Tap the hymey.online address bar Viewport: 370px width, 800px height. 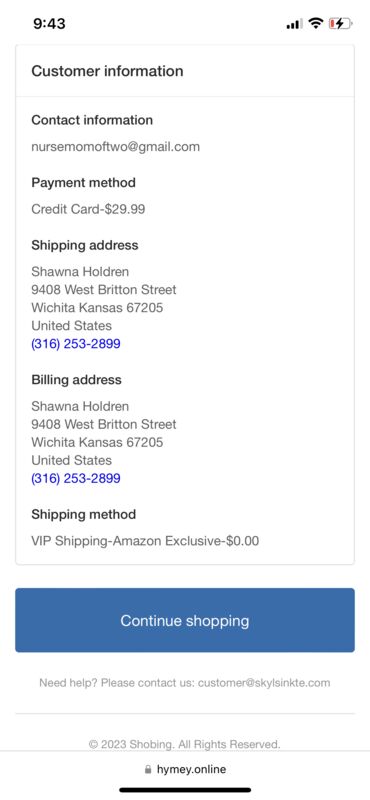coord(185,769)
